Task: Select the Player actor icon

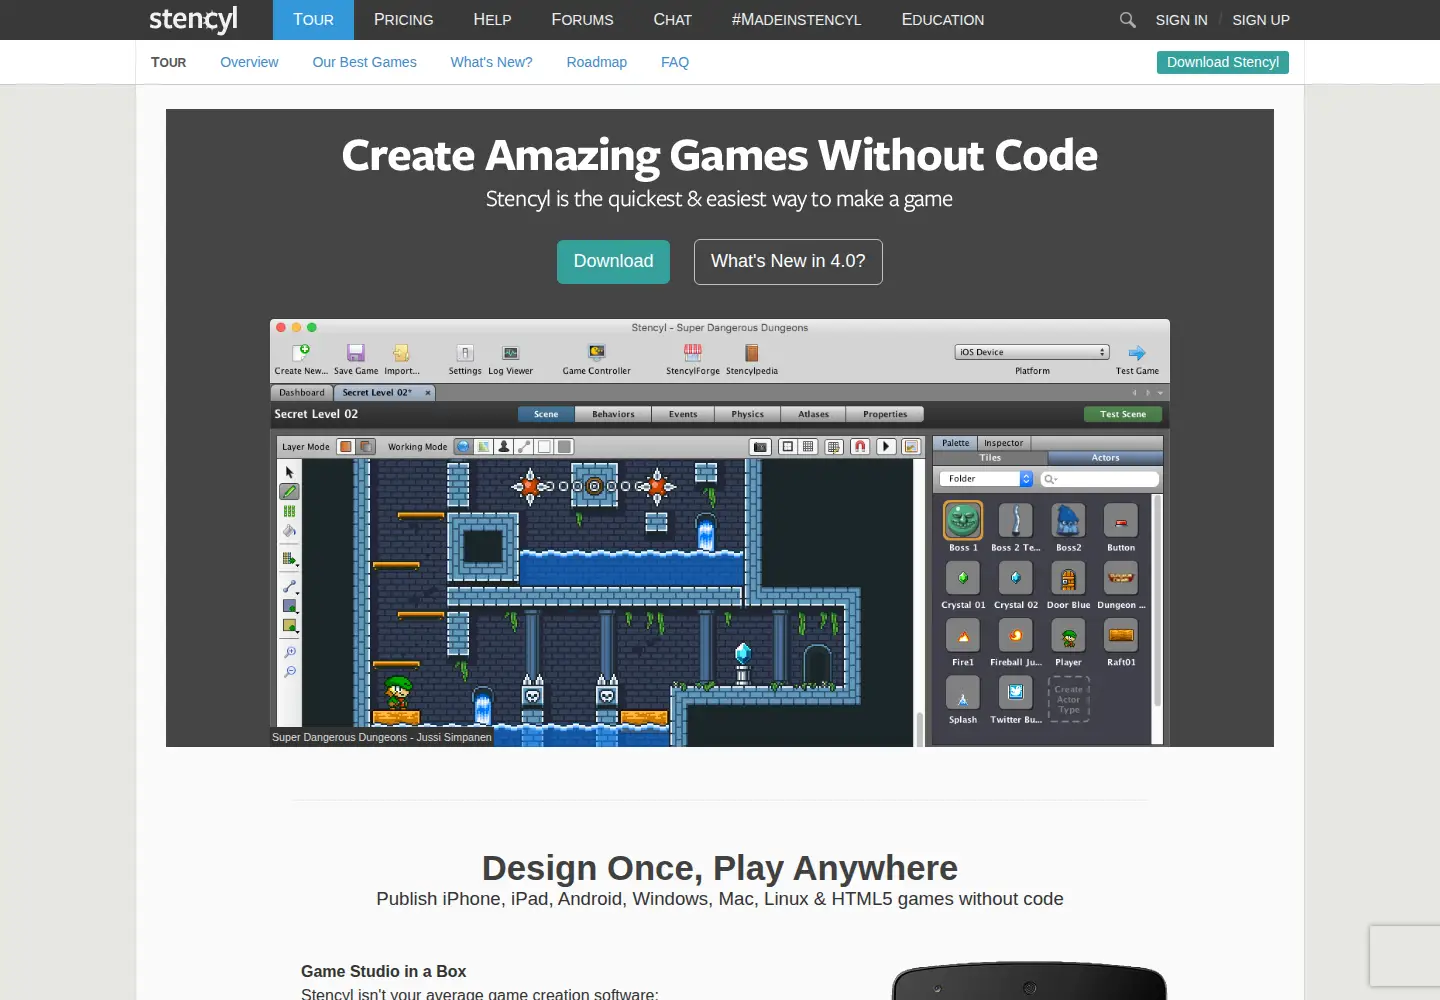Action: tap(1068, 635)
